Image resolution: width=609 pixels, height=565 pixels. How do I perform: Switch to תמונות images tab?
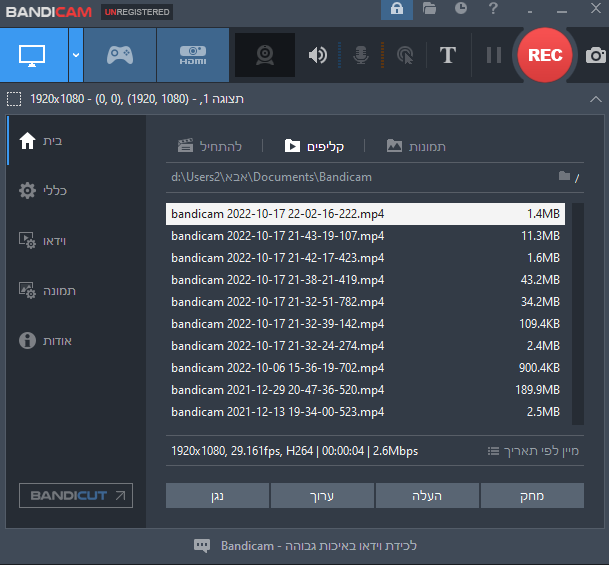click(416, 146)
